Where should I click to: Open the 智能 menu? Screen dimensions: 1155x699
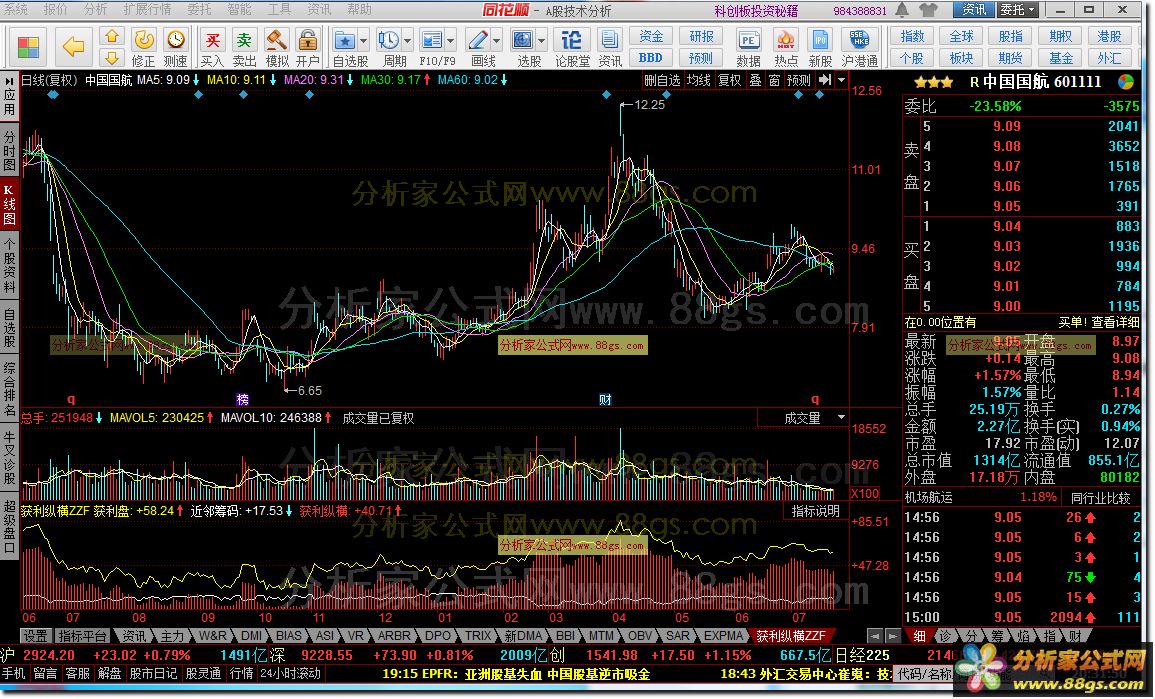tap(239, 9)
